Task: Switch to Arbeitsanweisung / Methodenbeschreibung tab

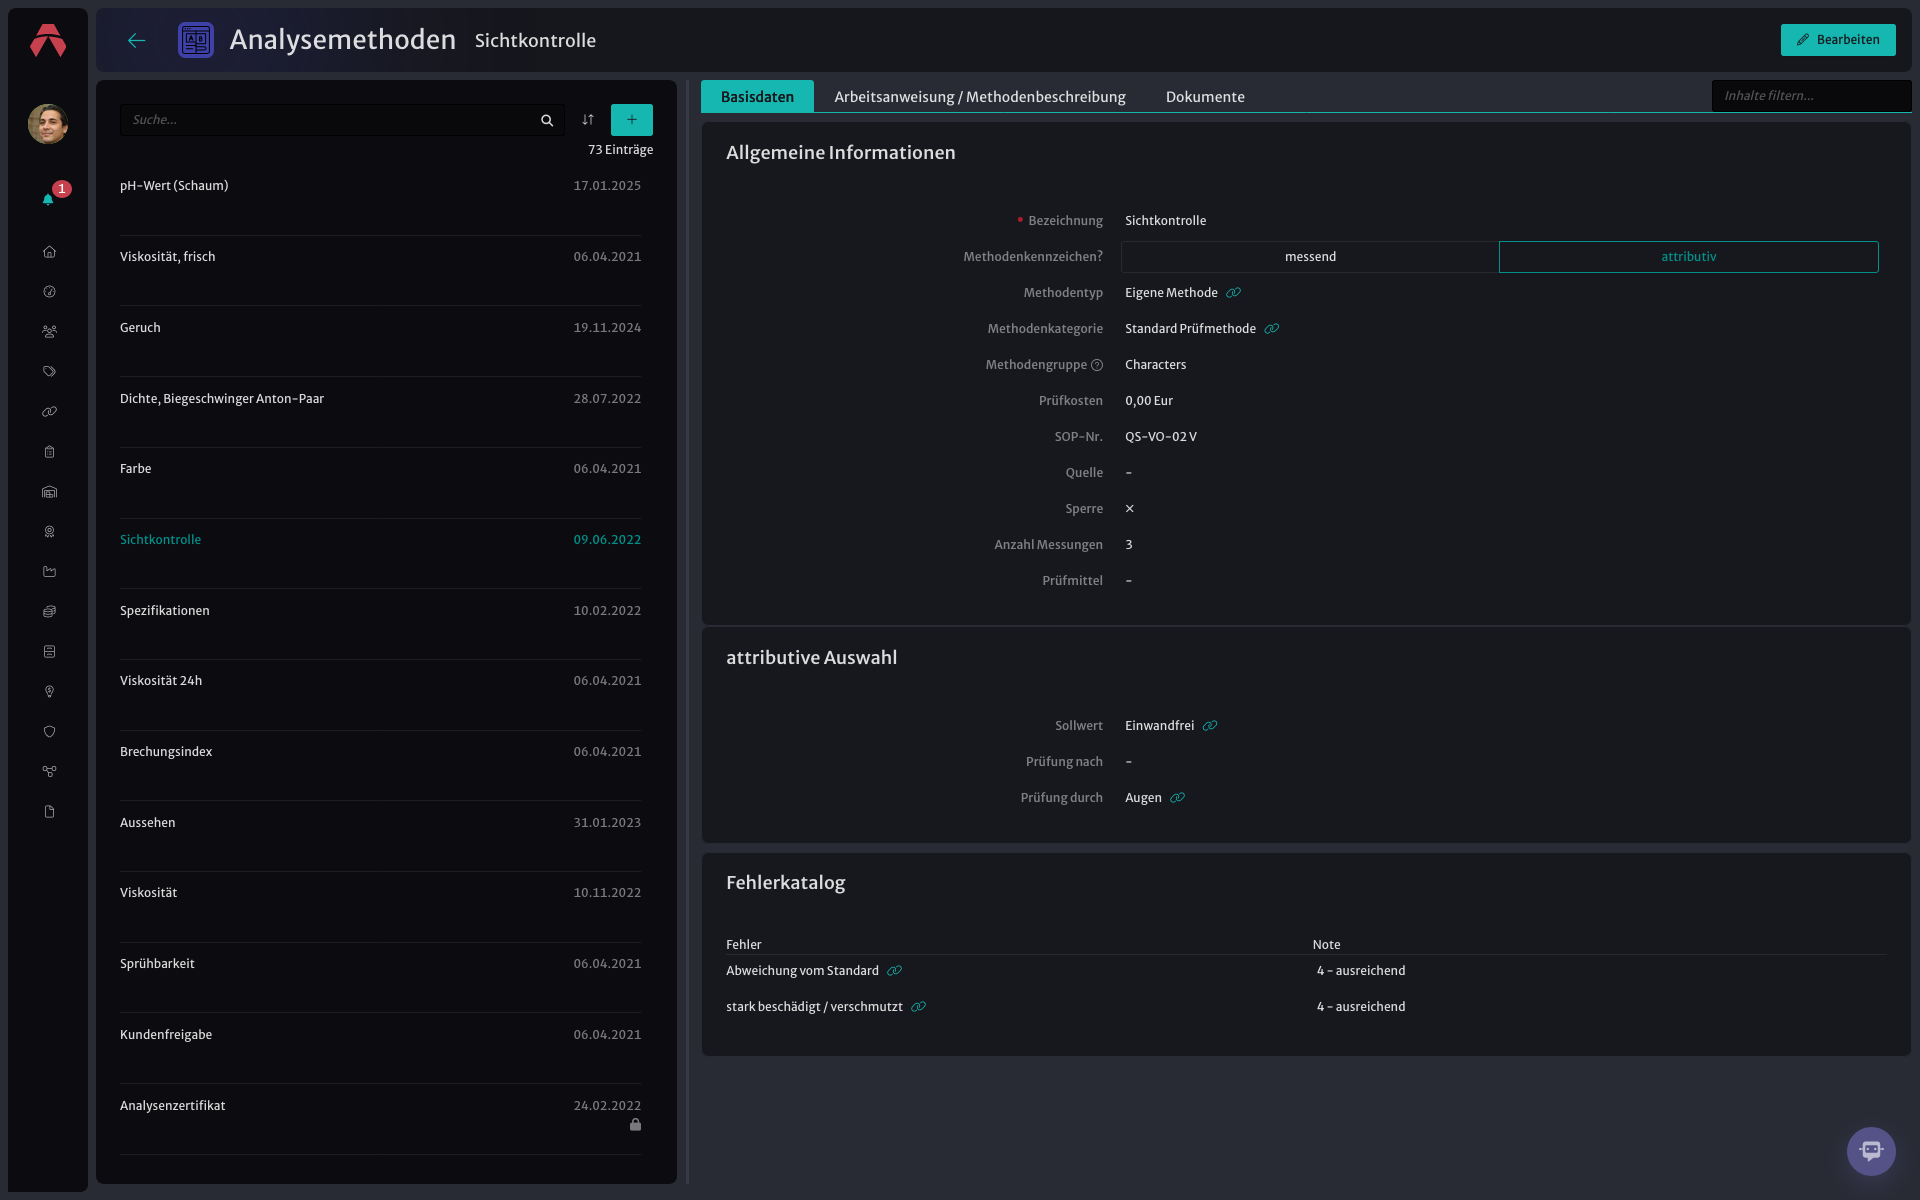Action: click(x=980, y=97)
